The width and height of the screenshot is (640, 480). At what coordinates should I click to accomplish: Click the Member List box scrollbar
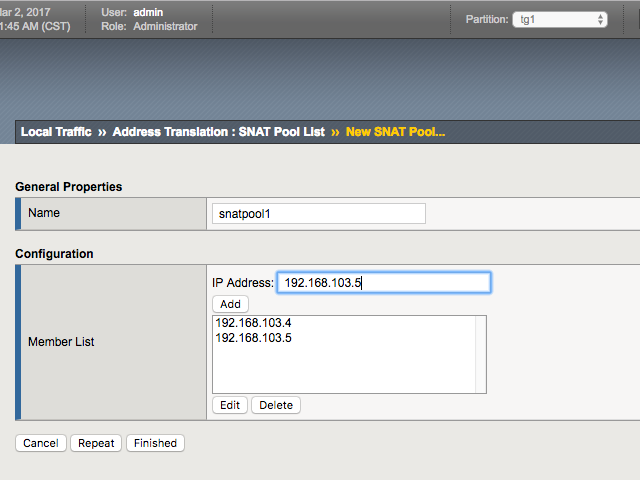coord(480,354)
